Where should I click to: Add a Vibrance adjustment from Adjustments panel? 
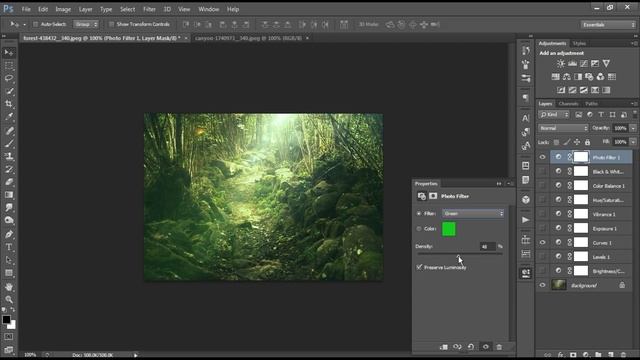606,63
